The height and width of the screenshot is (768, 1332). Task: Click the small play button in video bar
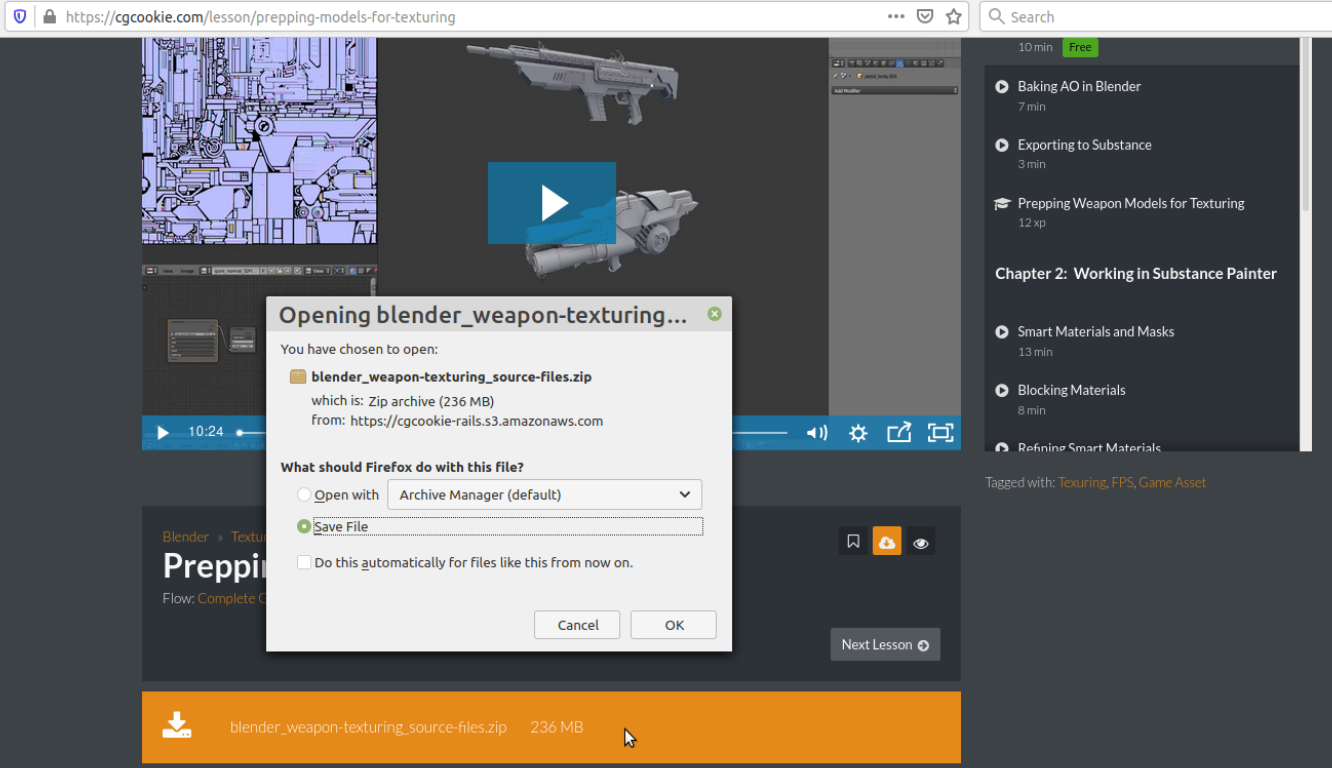(x=163, y=433)
